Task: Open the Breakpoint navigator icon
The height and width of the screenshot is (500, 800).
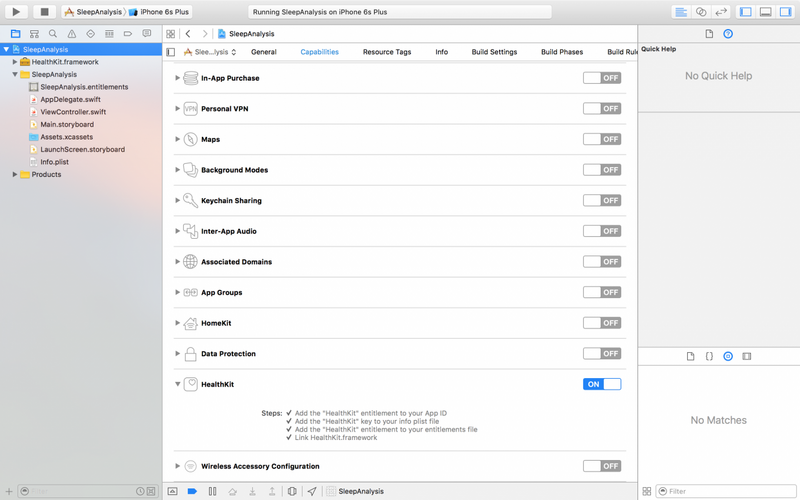Action: [128, 34]
